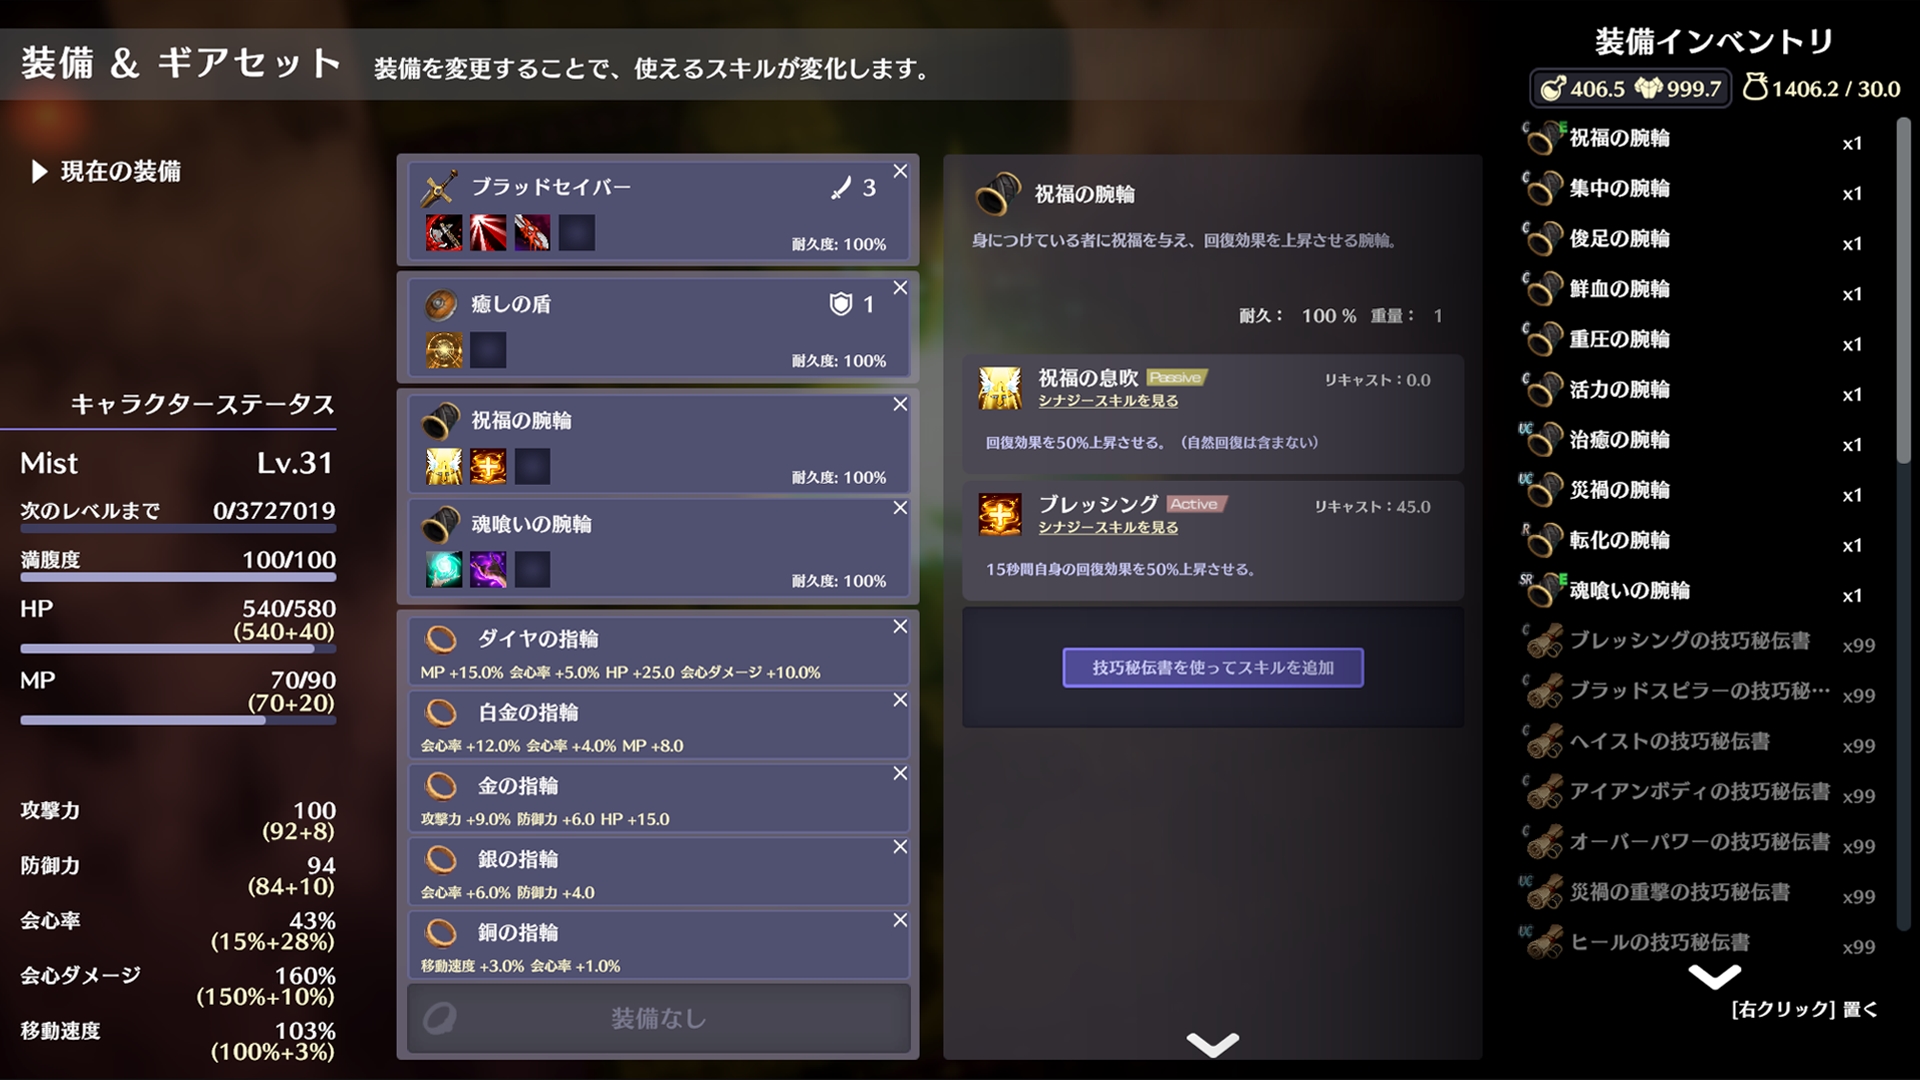Viewport: 1920px width, 1080px height.
Task: Click the down chevron under the item detail panel
Action: pos(1212,1044)
